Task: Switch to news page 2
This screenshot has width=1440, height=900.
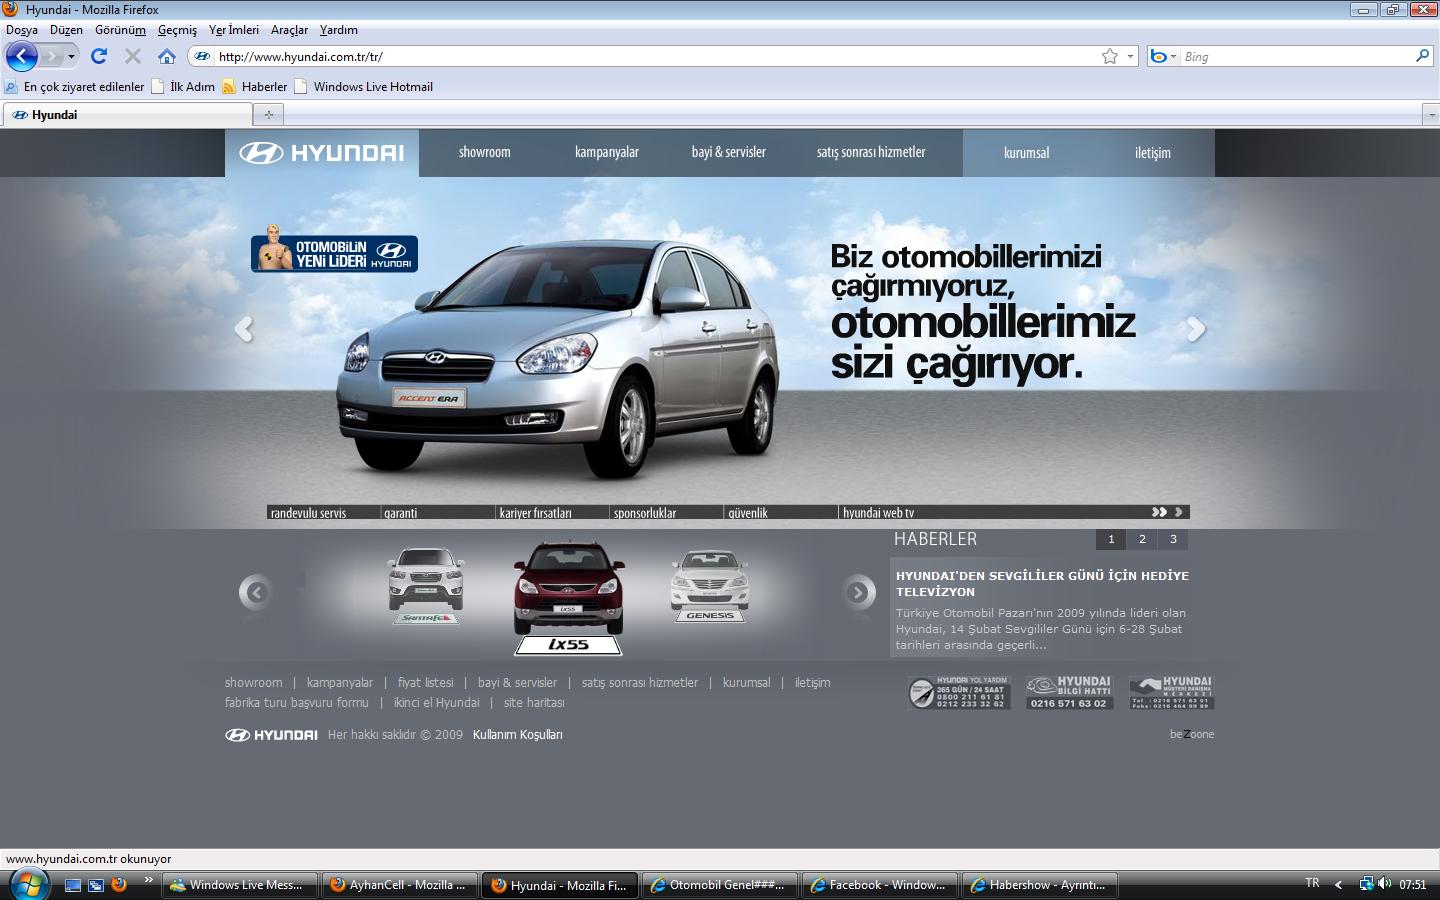Action: pos(1142,539)
